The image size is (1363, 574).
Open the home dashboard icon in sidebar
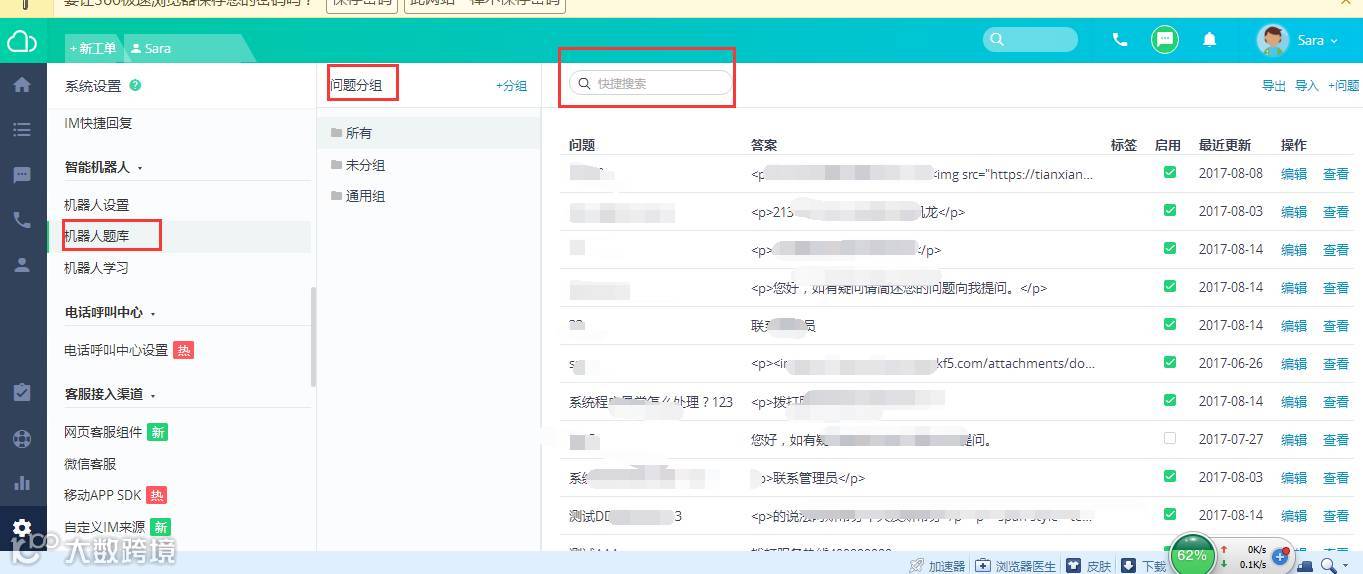click(21, 85)
